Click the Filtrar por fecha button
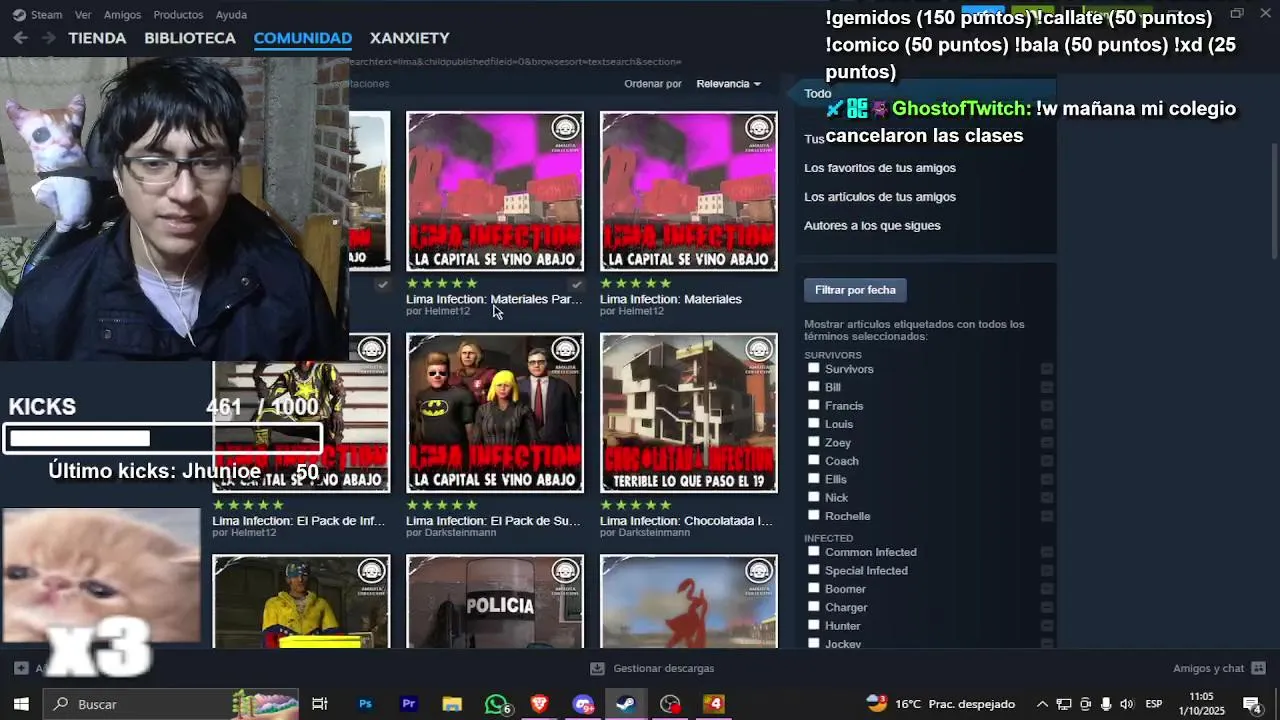Screen dimensions: 1280x720 [855, 290]
